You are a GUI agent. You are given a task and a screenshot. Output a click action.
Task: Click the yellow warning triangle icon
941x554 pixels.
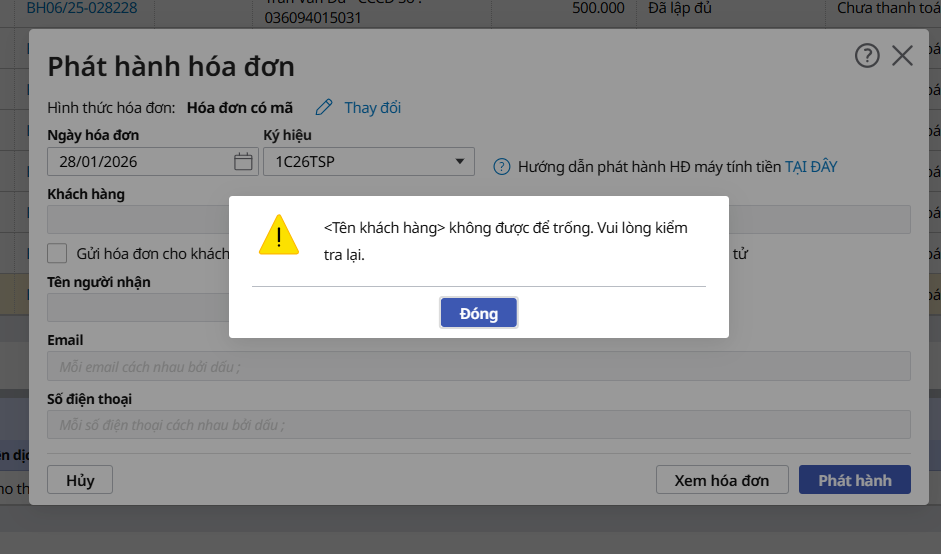(x=278, y=236)
